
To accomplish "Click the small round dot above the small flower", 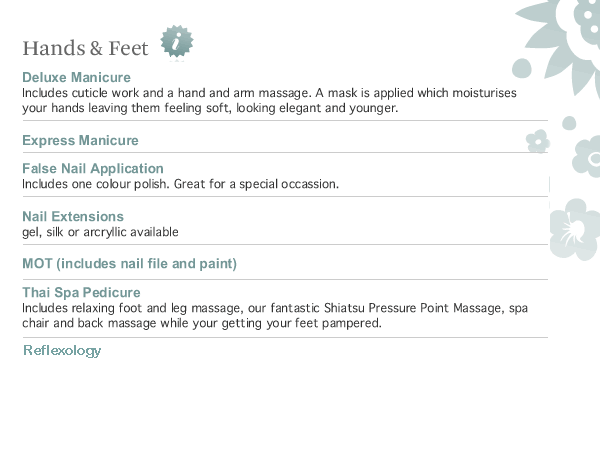I will point(569,123).
